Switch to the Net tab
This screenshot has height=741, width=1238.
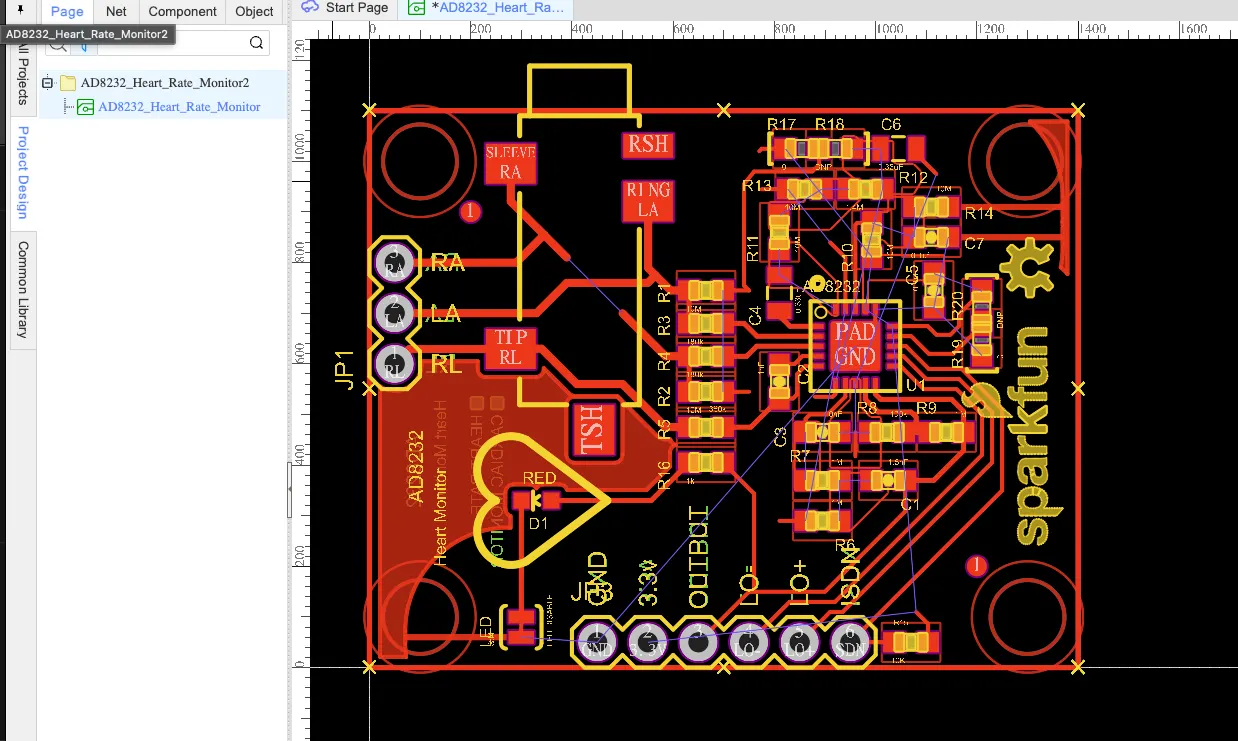(x=116, y=11)
